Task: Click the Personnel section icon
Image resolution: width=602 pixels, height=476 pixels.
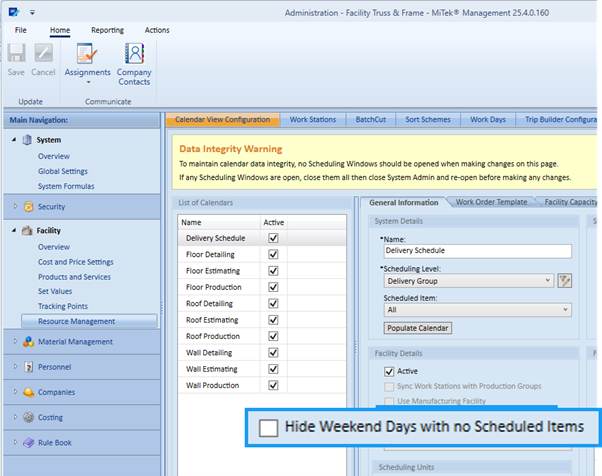Action: (28, 367)
